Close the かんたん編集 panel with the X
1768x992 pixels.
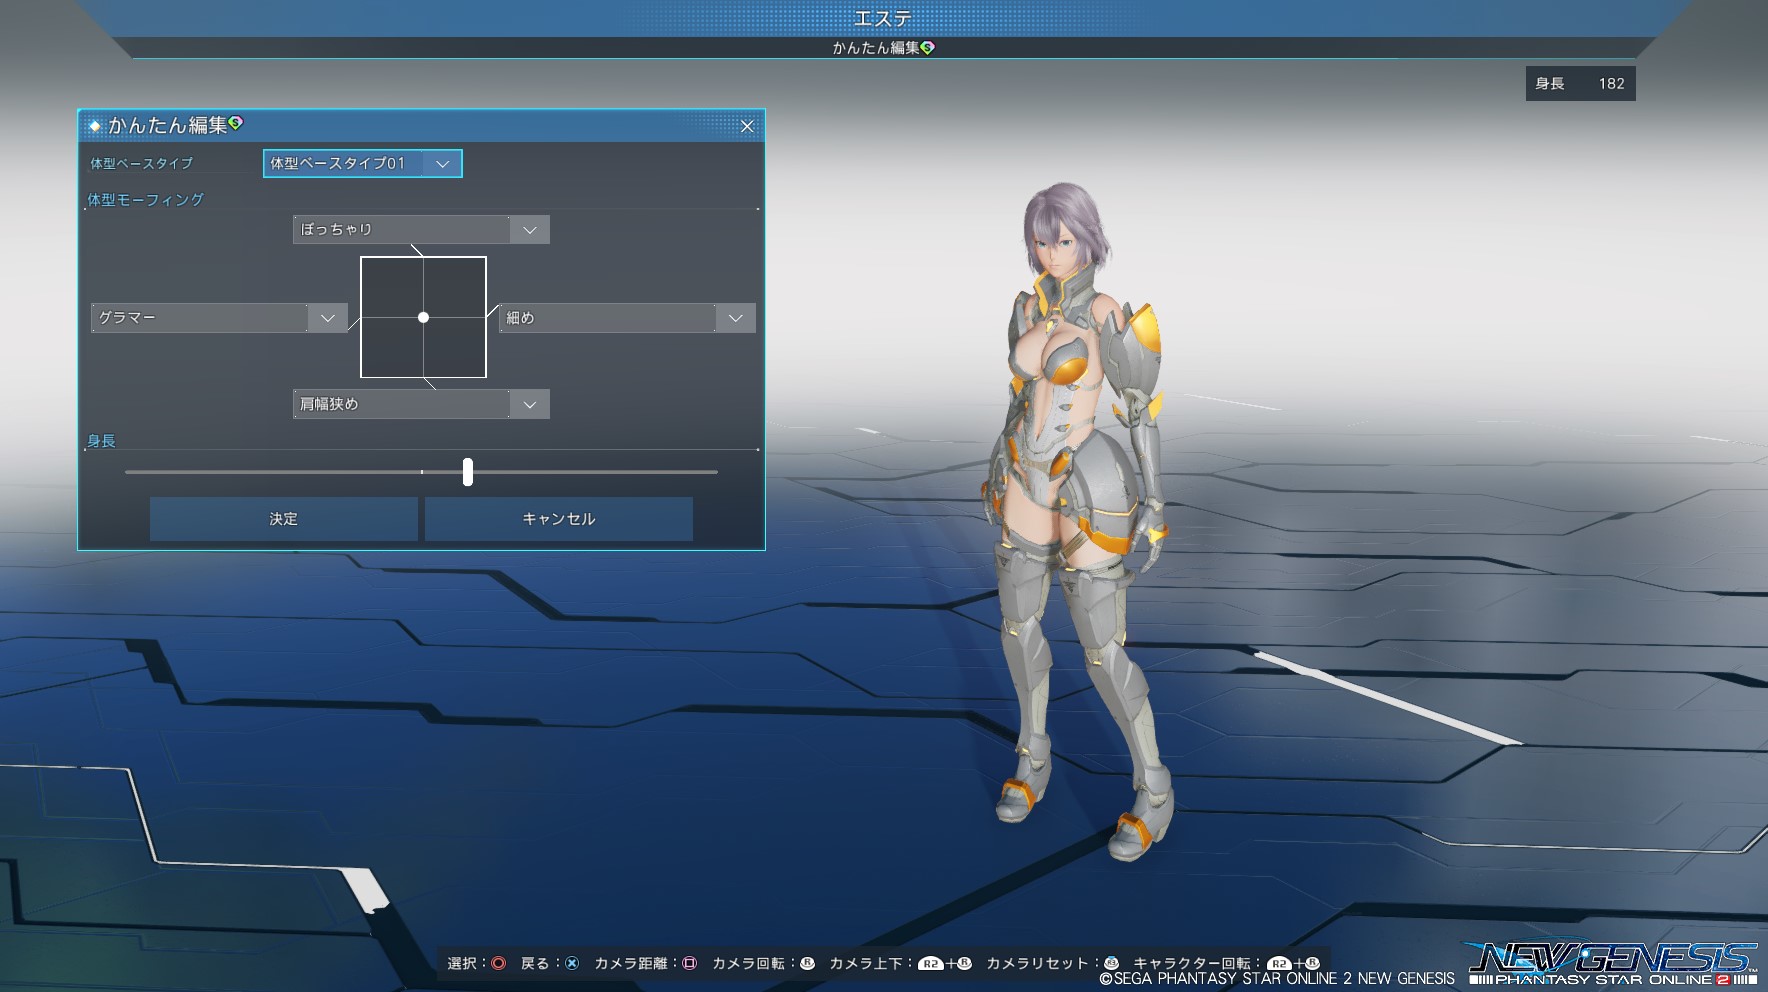[x=747, y=126]
